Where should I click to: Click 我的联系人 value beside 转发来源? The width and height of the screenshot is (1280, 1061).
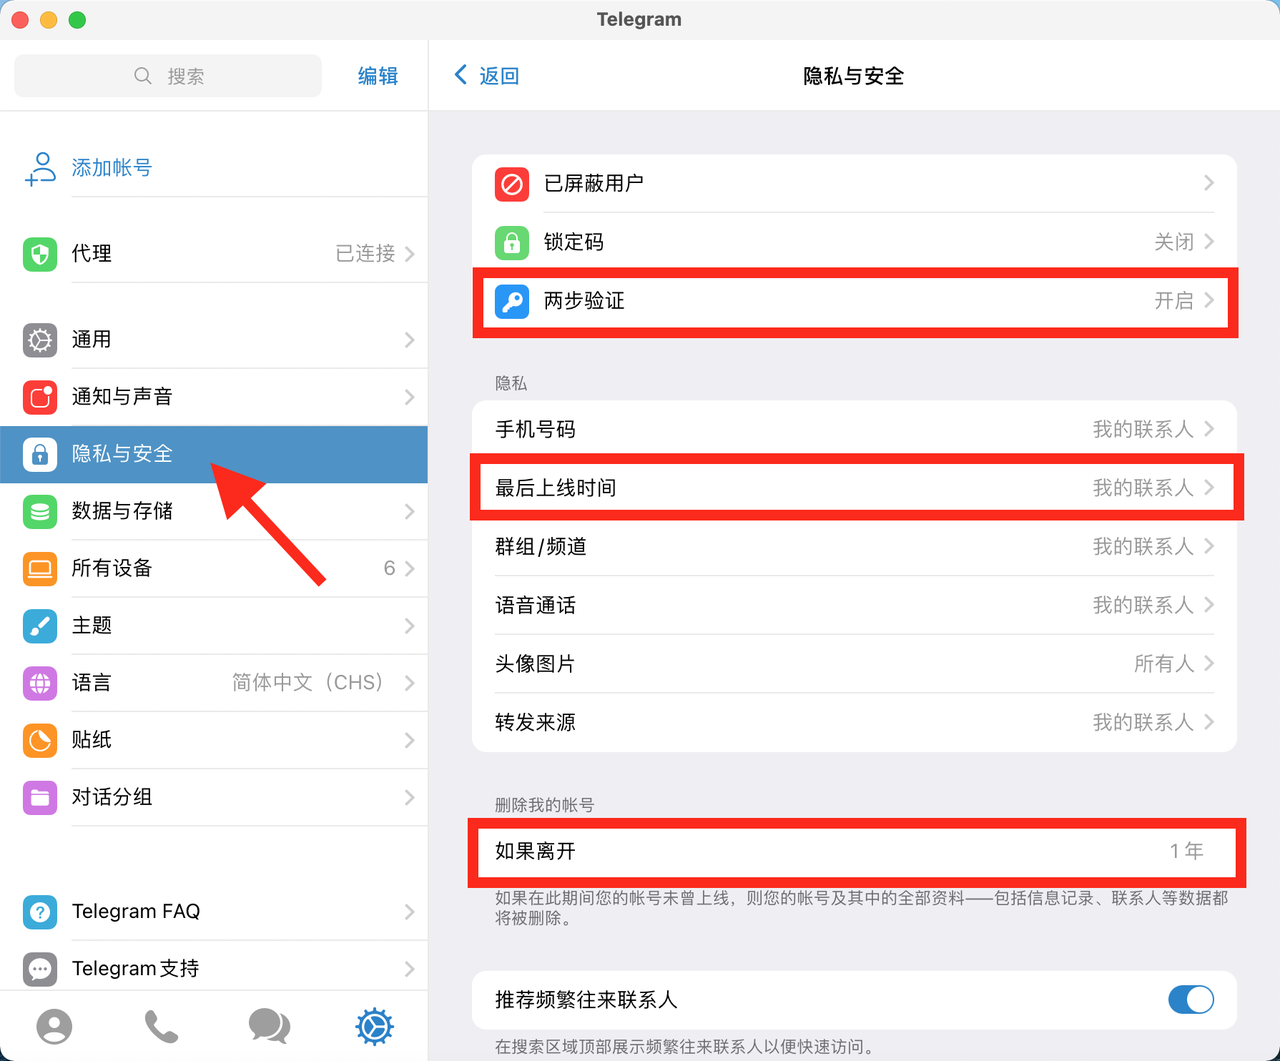coord(1143,722)
